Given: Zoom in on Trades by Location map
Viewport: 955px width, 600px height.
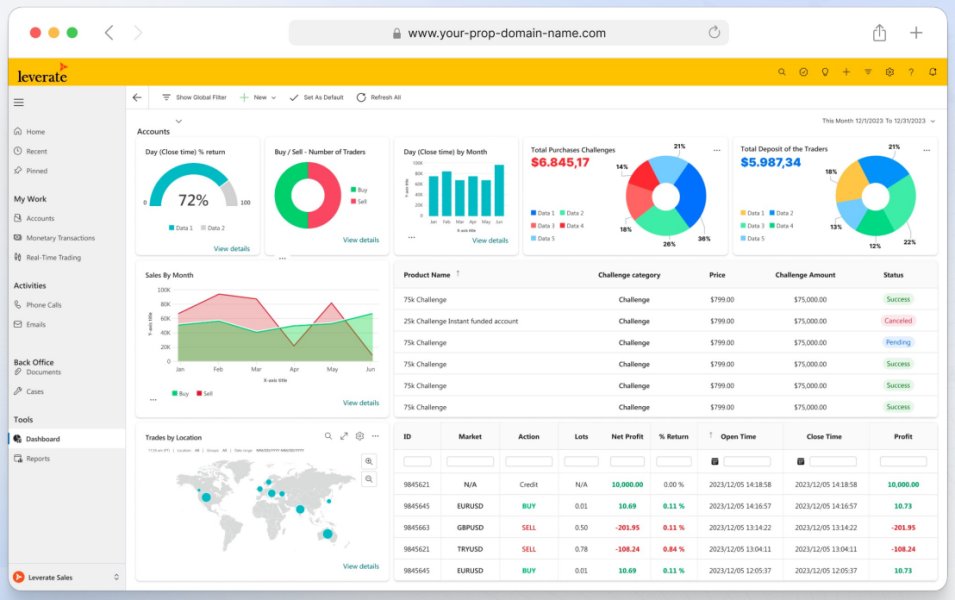Looking at the screenshot, I should tap(369, 461).
